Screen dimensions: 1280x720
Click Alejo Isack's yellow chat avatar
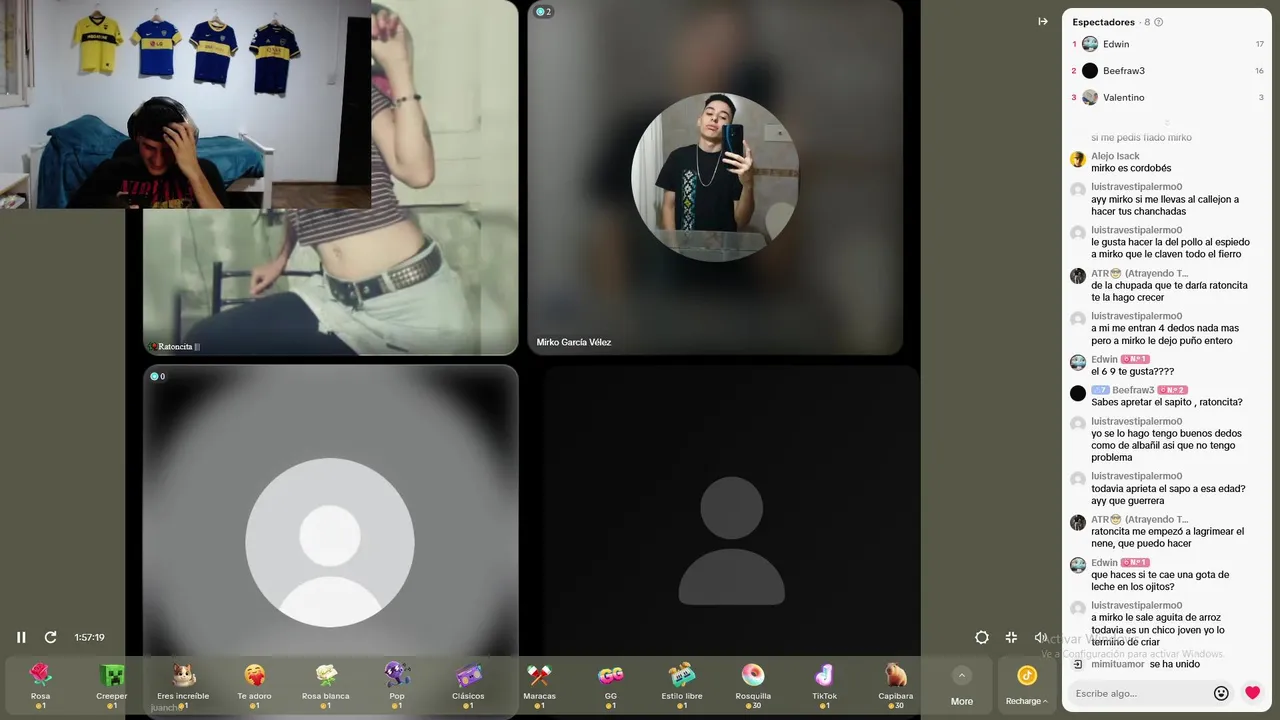[x=1078, y=159]
